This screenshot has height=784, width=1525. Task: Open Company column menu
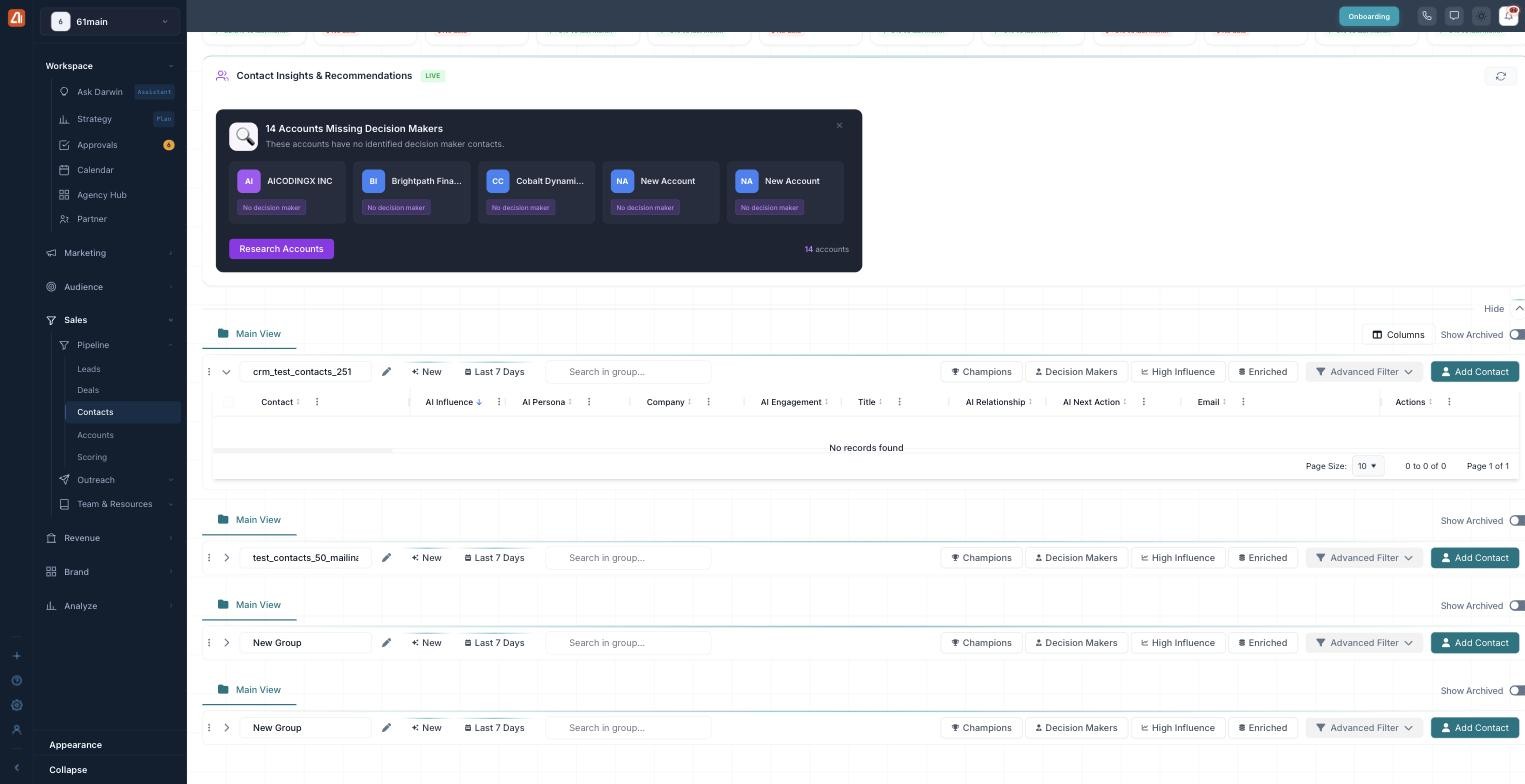point(709,402)
